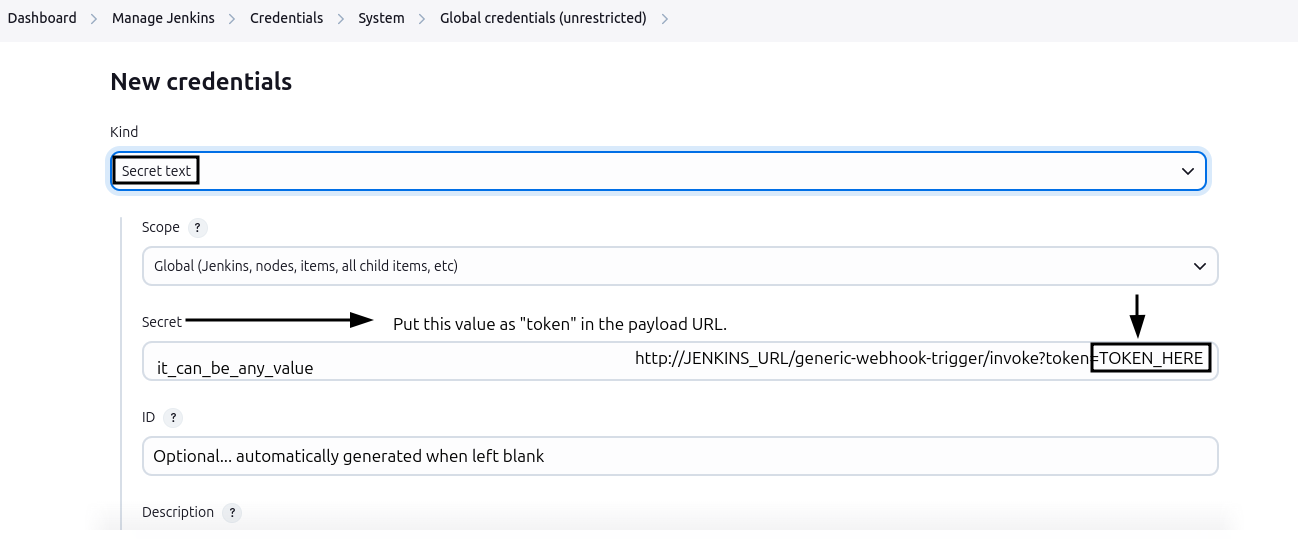
Task: Open the Credentials breadcrumb link
Action: [x=286, y=18]
